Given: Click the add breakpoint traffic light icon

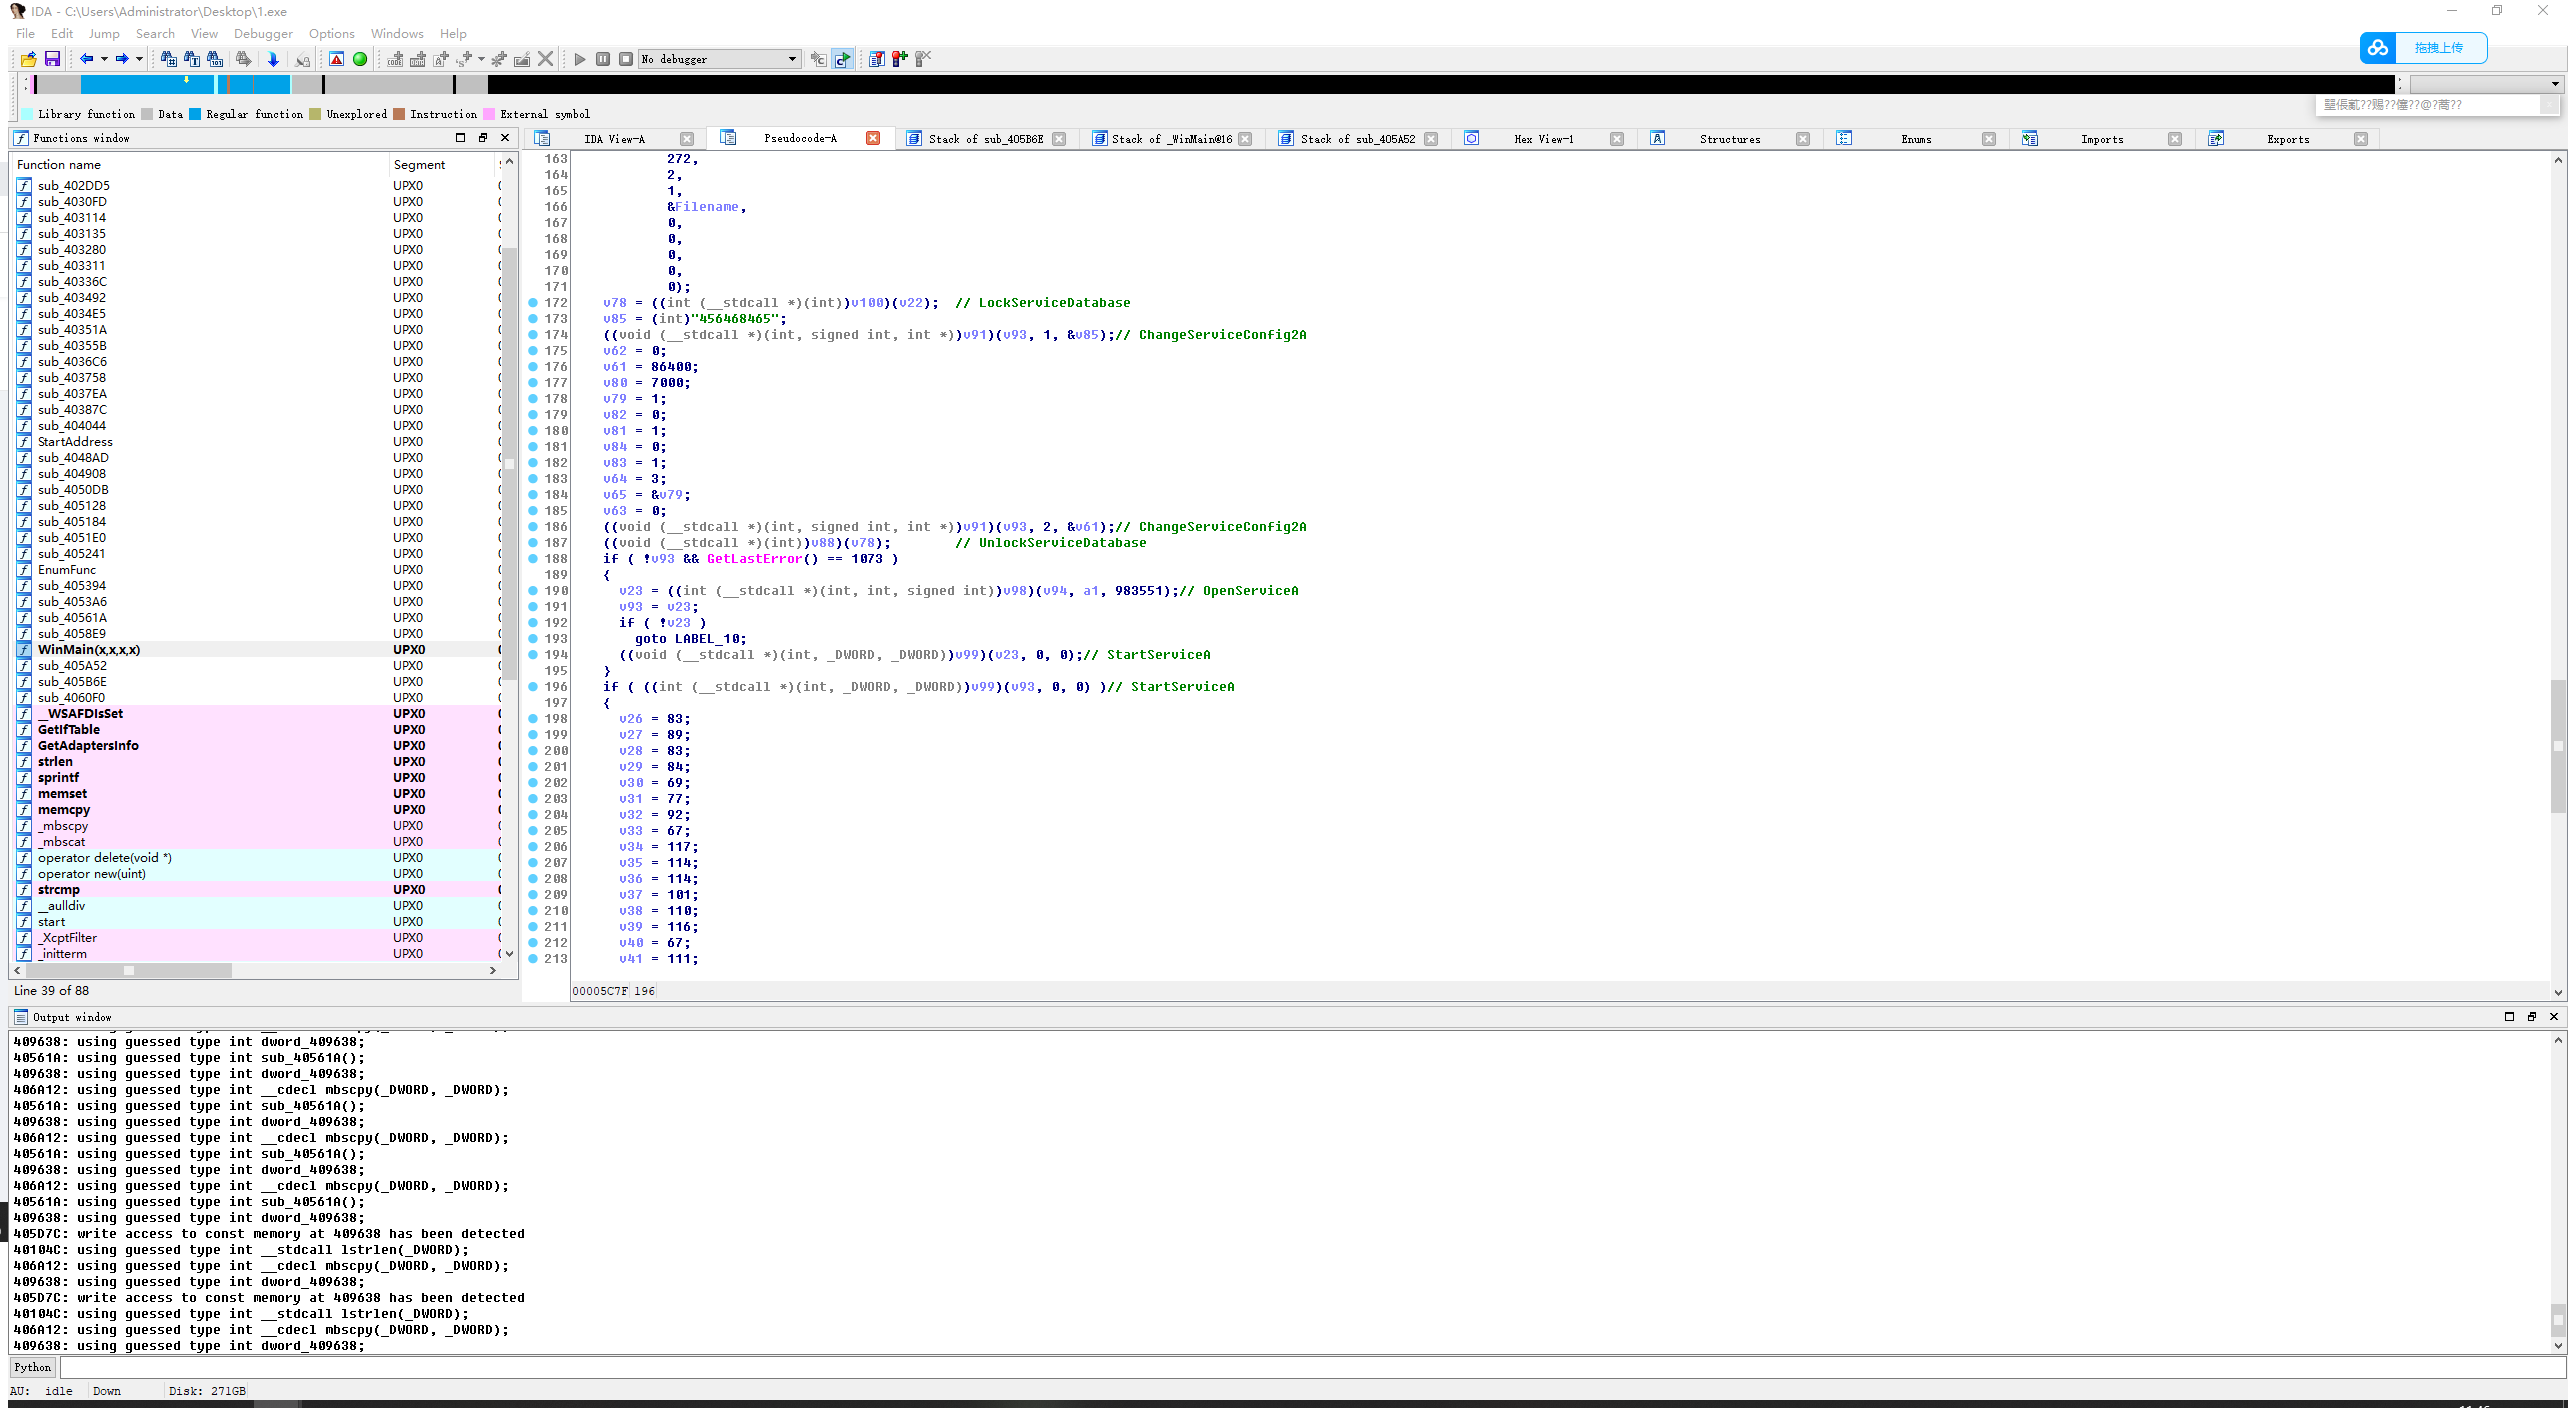Looking at the screenshot, I should (899, 59).
